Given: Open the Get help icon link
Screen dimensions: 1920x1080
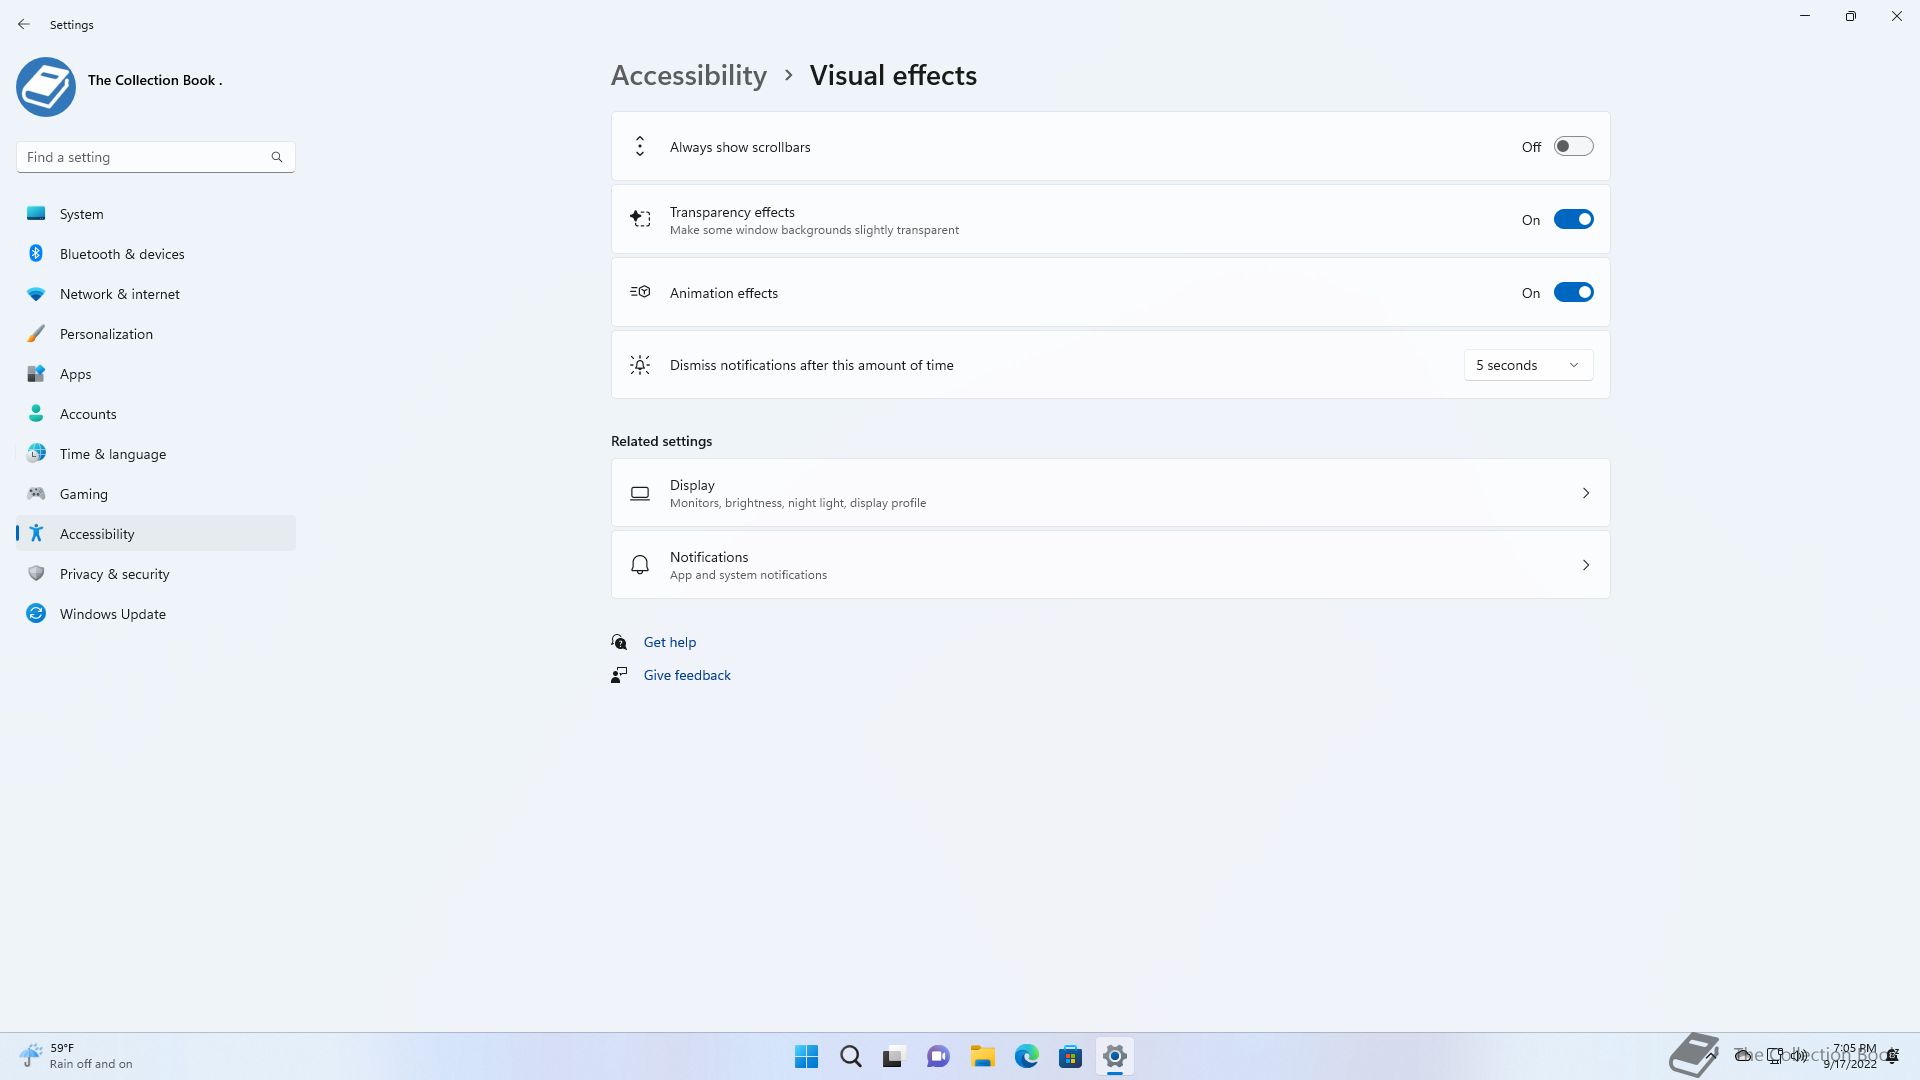Looking at the screenshot, I should click(619, 642).
